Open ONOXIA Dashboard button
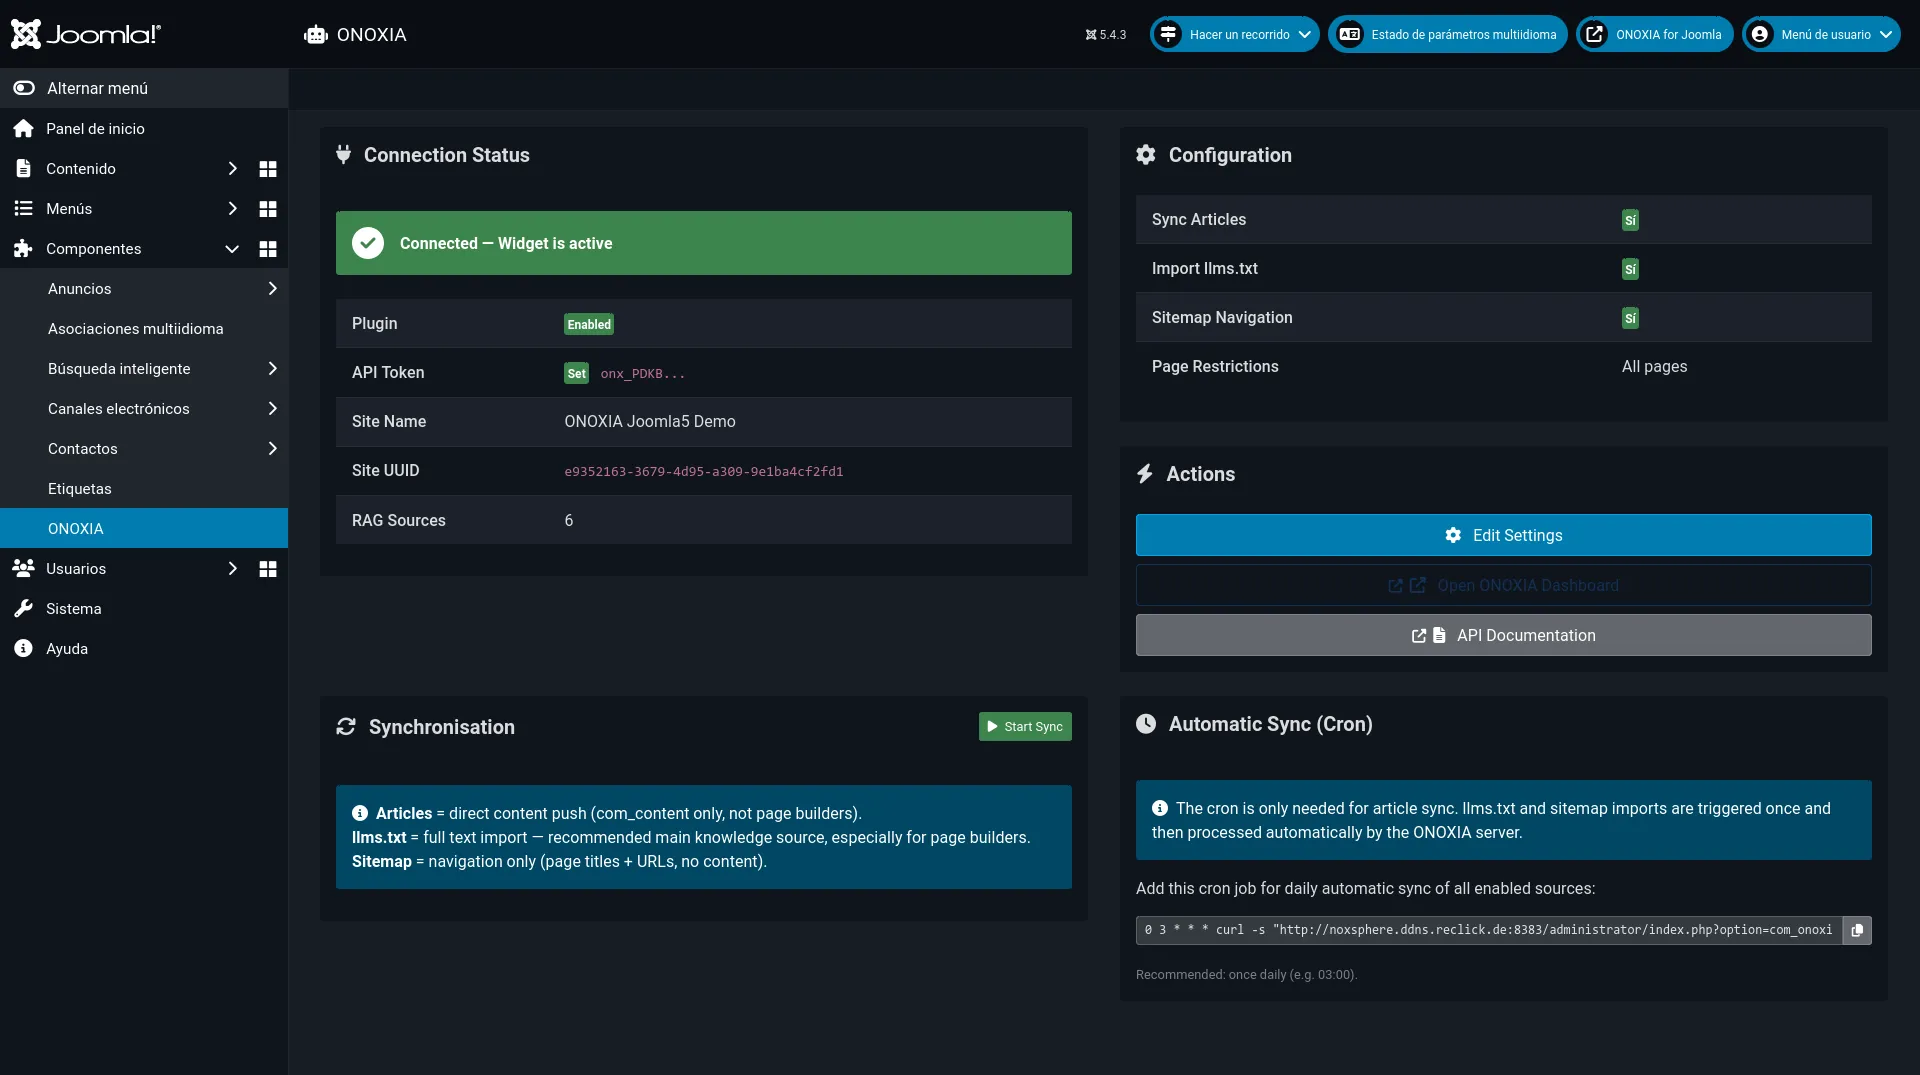The height and width of the screenshot is (1075, 1920). point(1504,585)
